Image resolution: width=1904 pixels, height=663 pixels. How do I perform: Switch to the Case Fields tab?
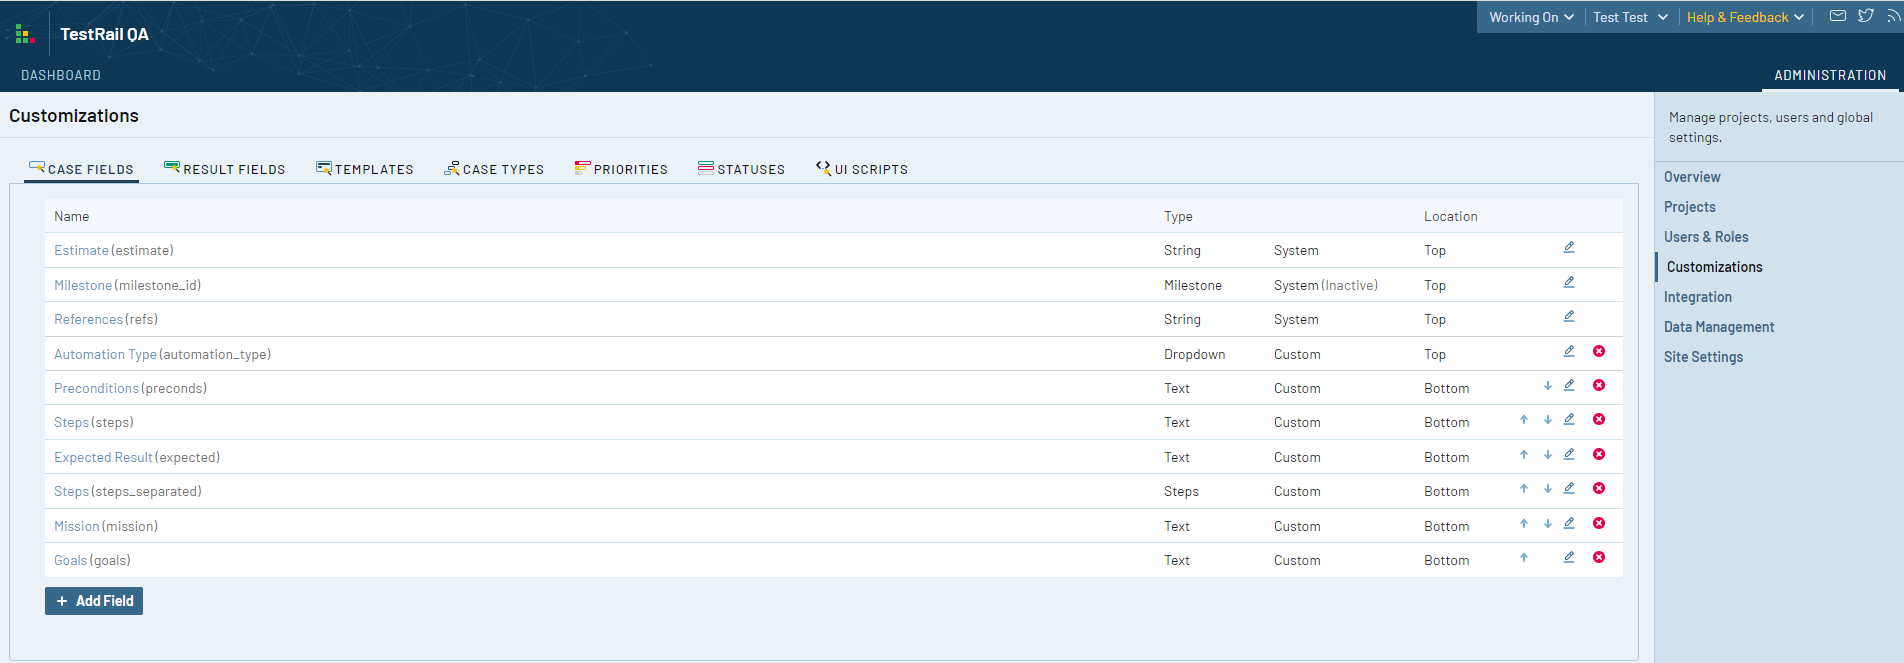tap(81, 169)
